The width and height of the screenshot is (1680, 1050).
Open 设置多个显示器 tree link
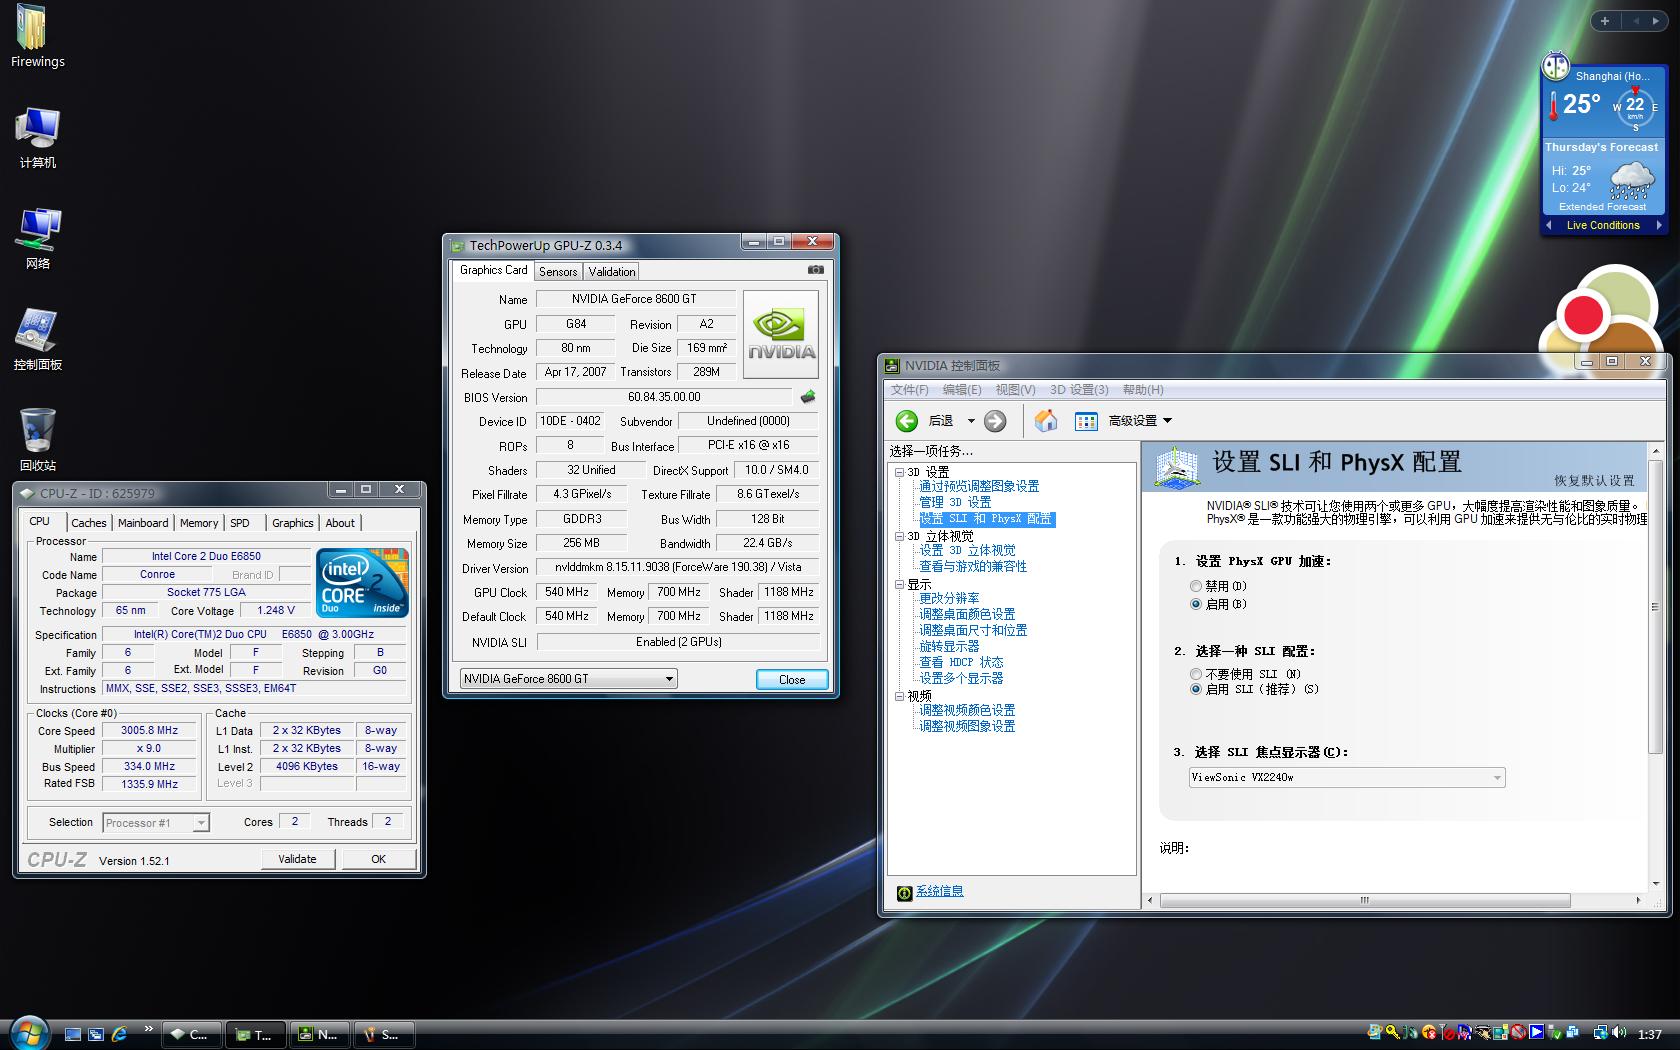pyautogui.click(x=961, y=679)
